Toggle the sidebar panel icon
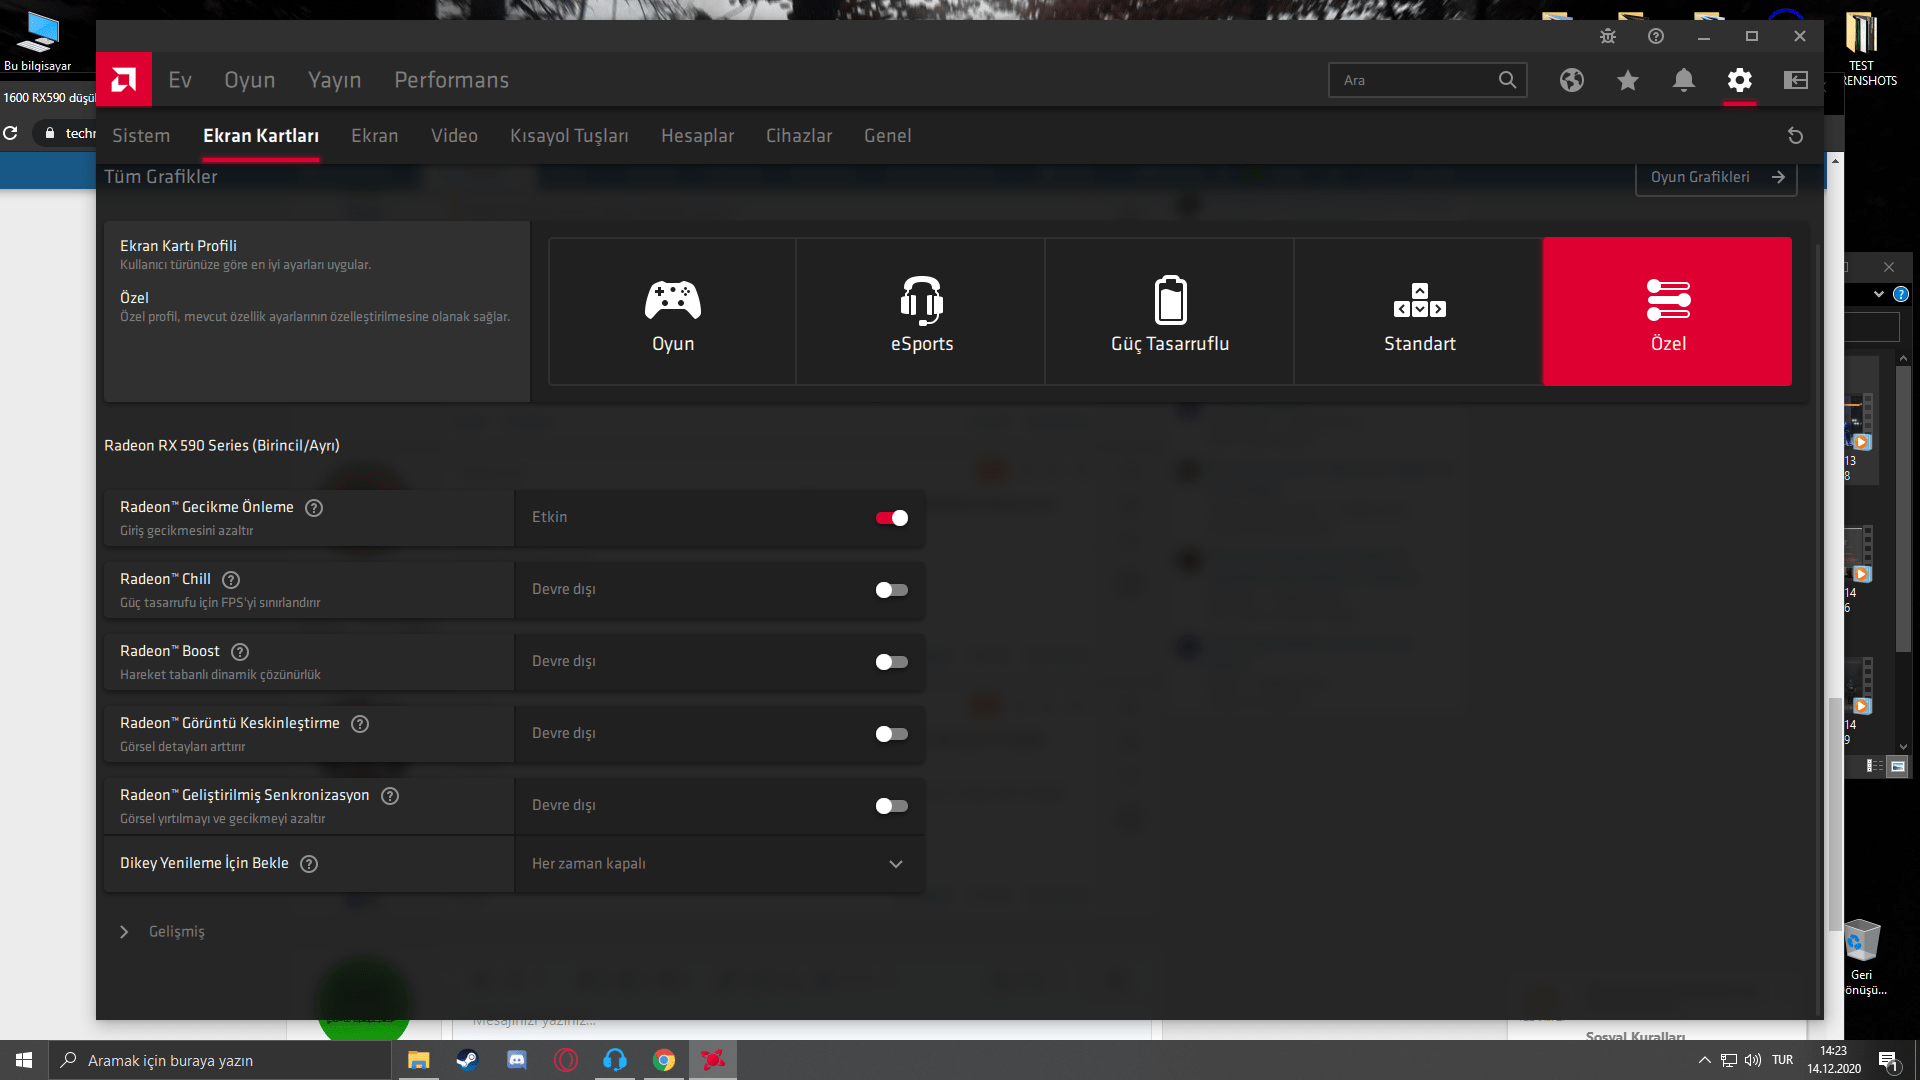This screenshot has width=1920, height=1080. 1796,80
